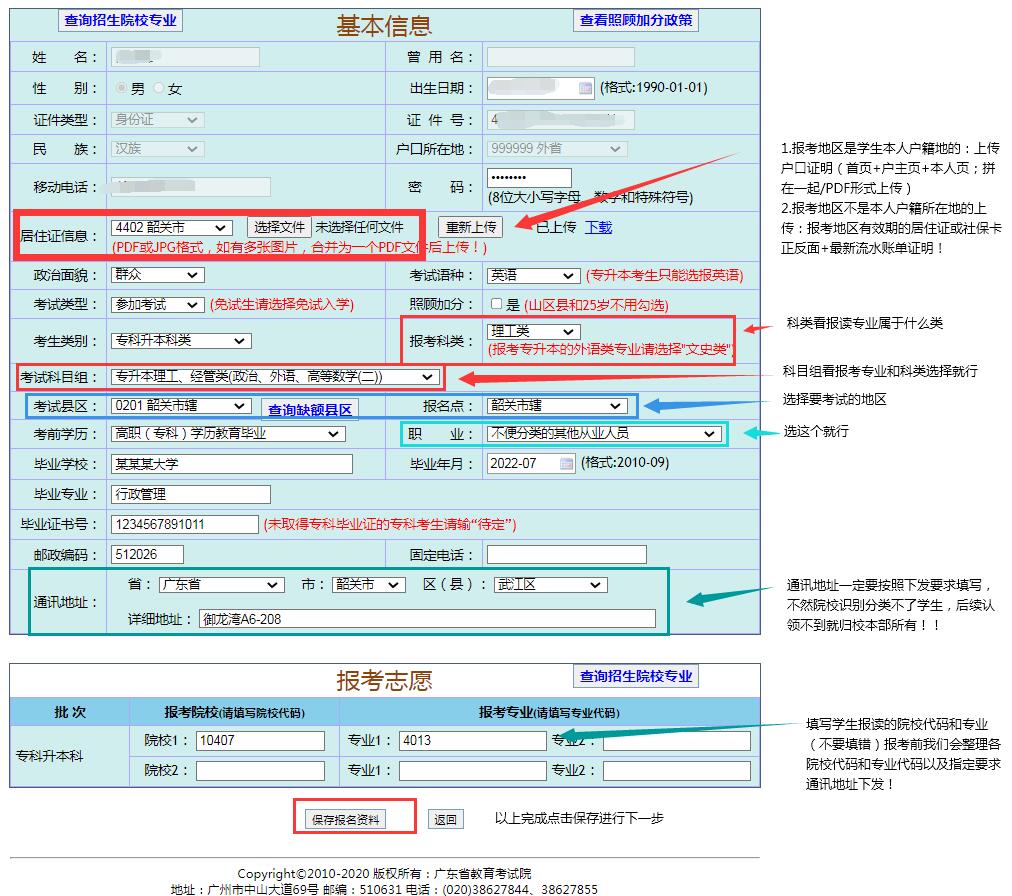Expand the 考前学历 dropdown
The image size is (1012, 896).
pyautogui.click(x=228, y=433)
